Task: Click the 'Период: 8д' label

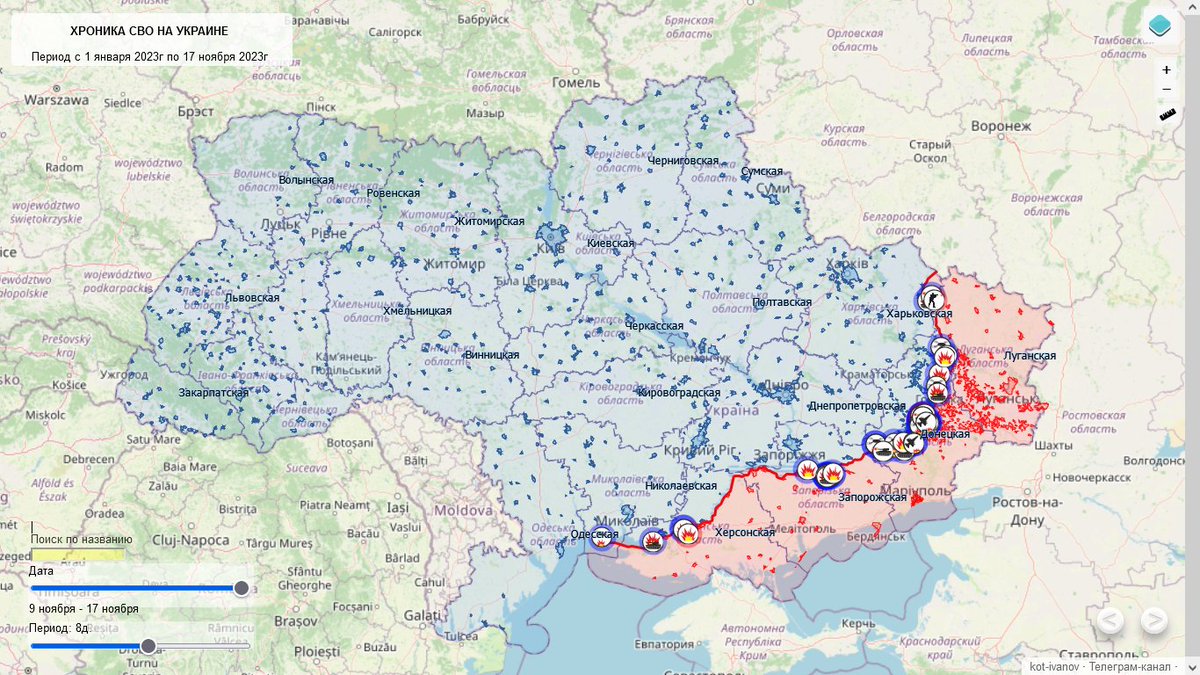Action: pos(59,628)
